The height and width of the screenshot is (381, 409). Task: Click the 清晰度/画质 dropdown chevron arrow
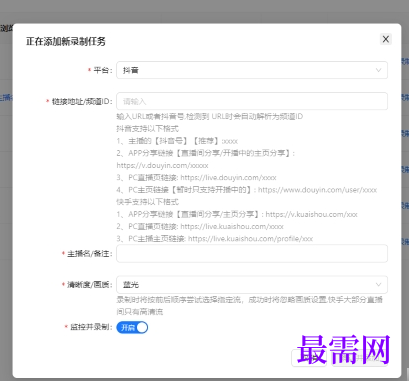click(x=378, y=284)
